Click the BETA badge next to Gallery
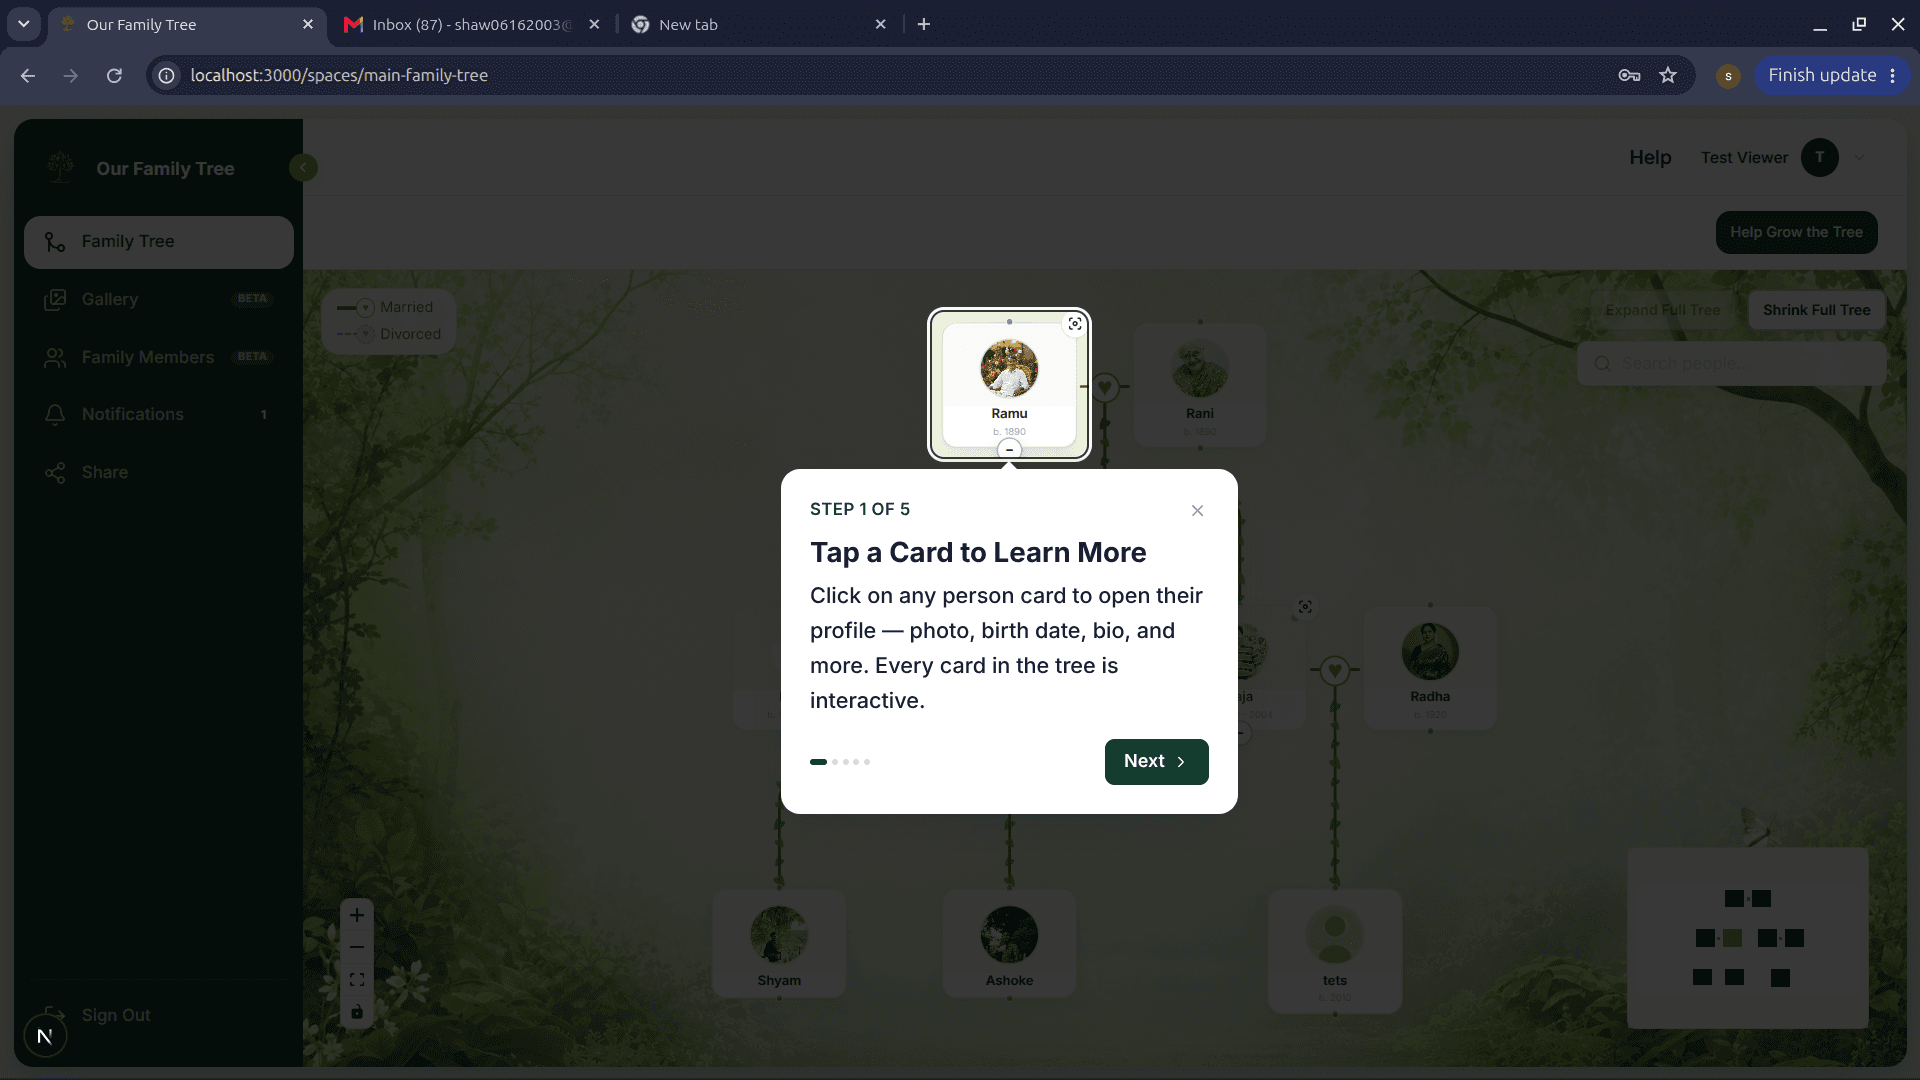This screenshot has height=1080, width=1920. tap(252, 299)
